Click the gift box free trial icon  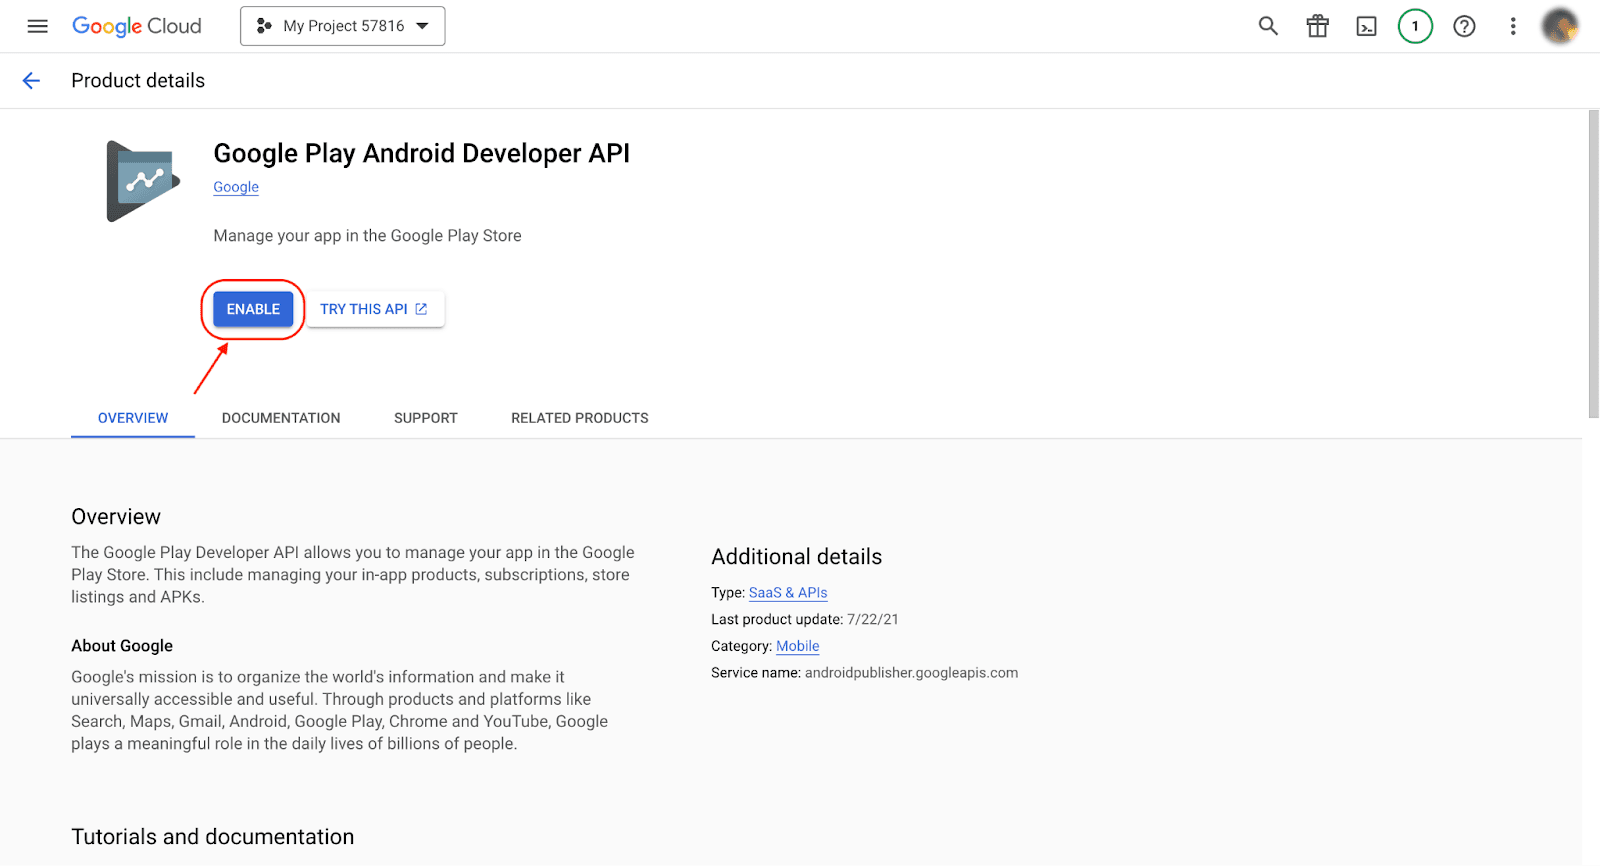1317,26
